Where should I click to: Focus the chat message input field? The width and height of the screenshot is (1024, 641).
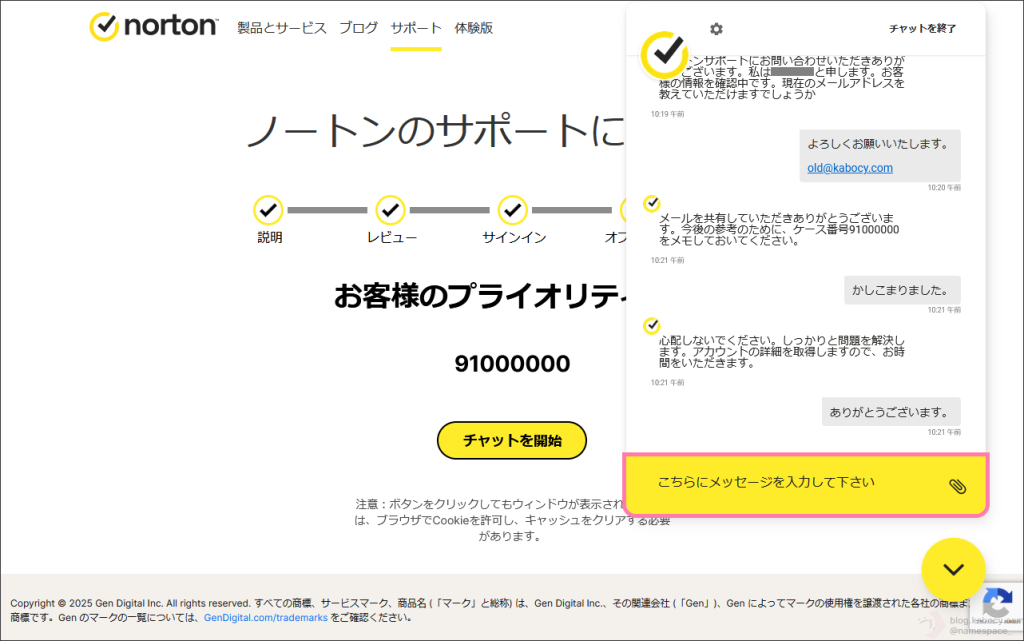[x=790, y=483]
